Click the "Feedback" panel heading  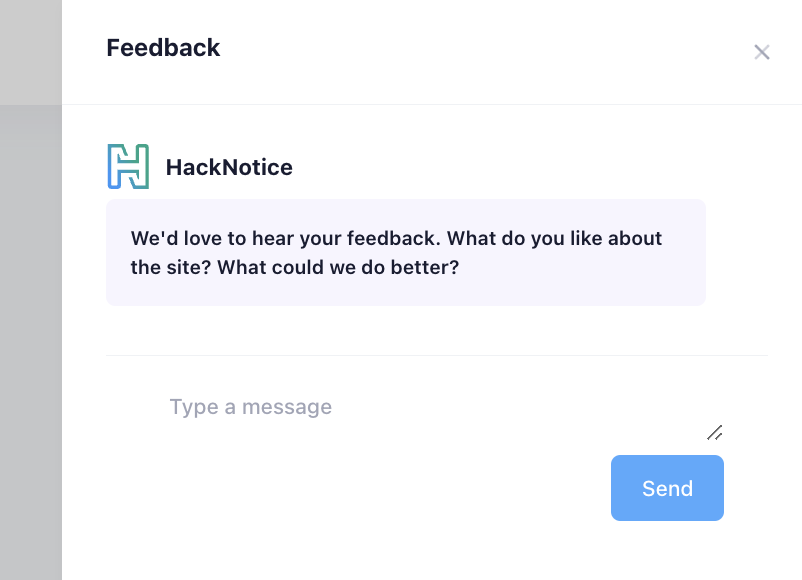163,47
